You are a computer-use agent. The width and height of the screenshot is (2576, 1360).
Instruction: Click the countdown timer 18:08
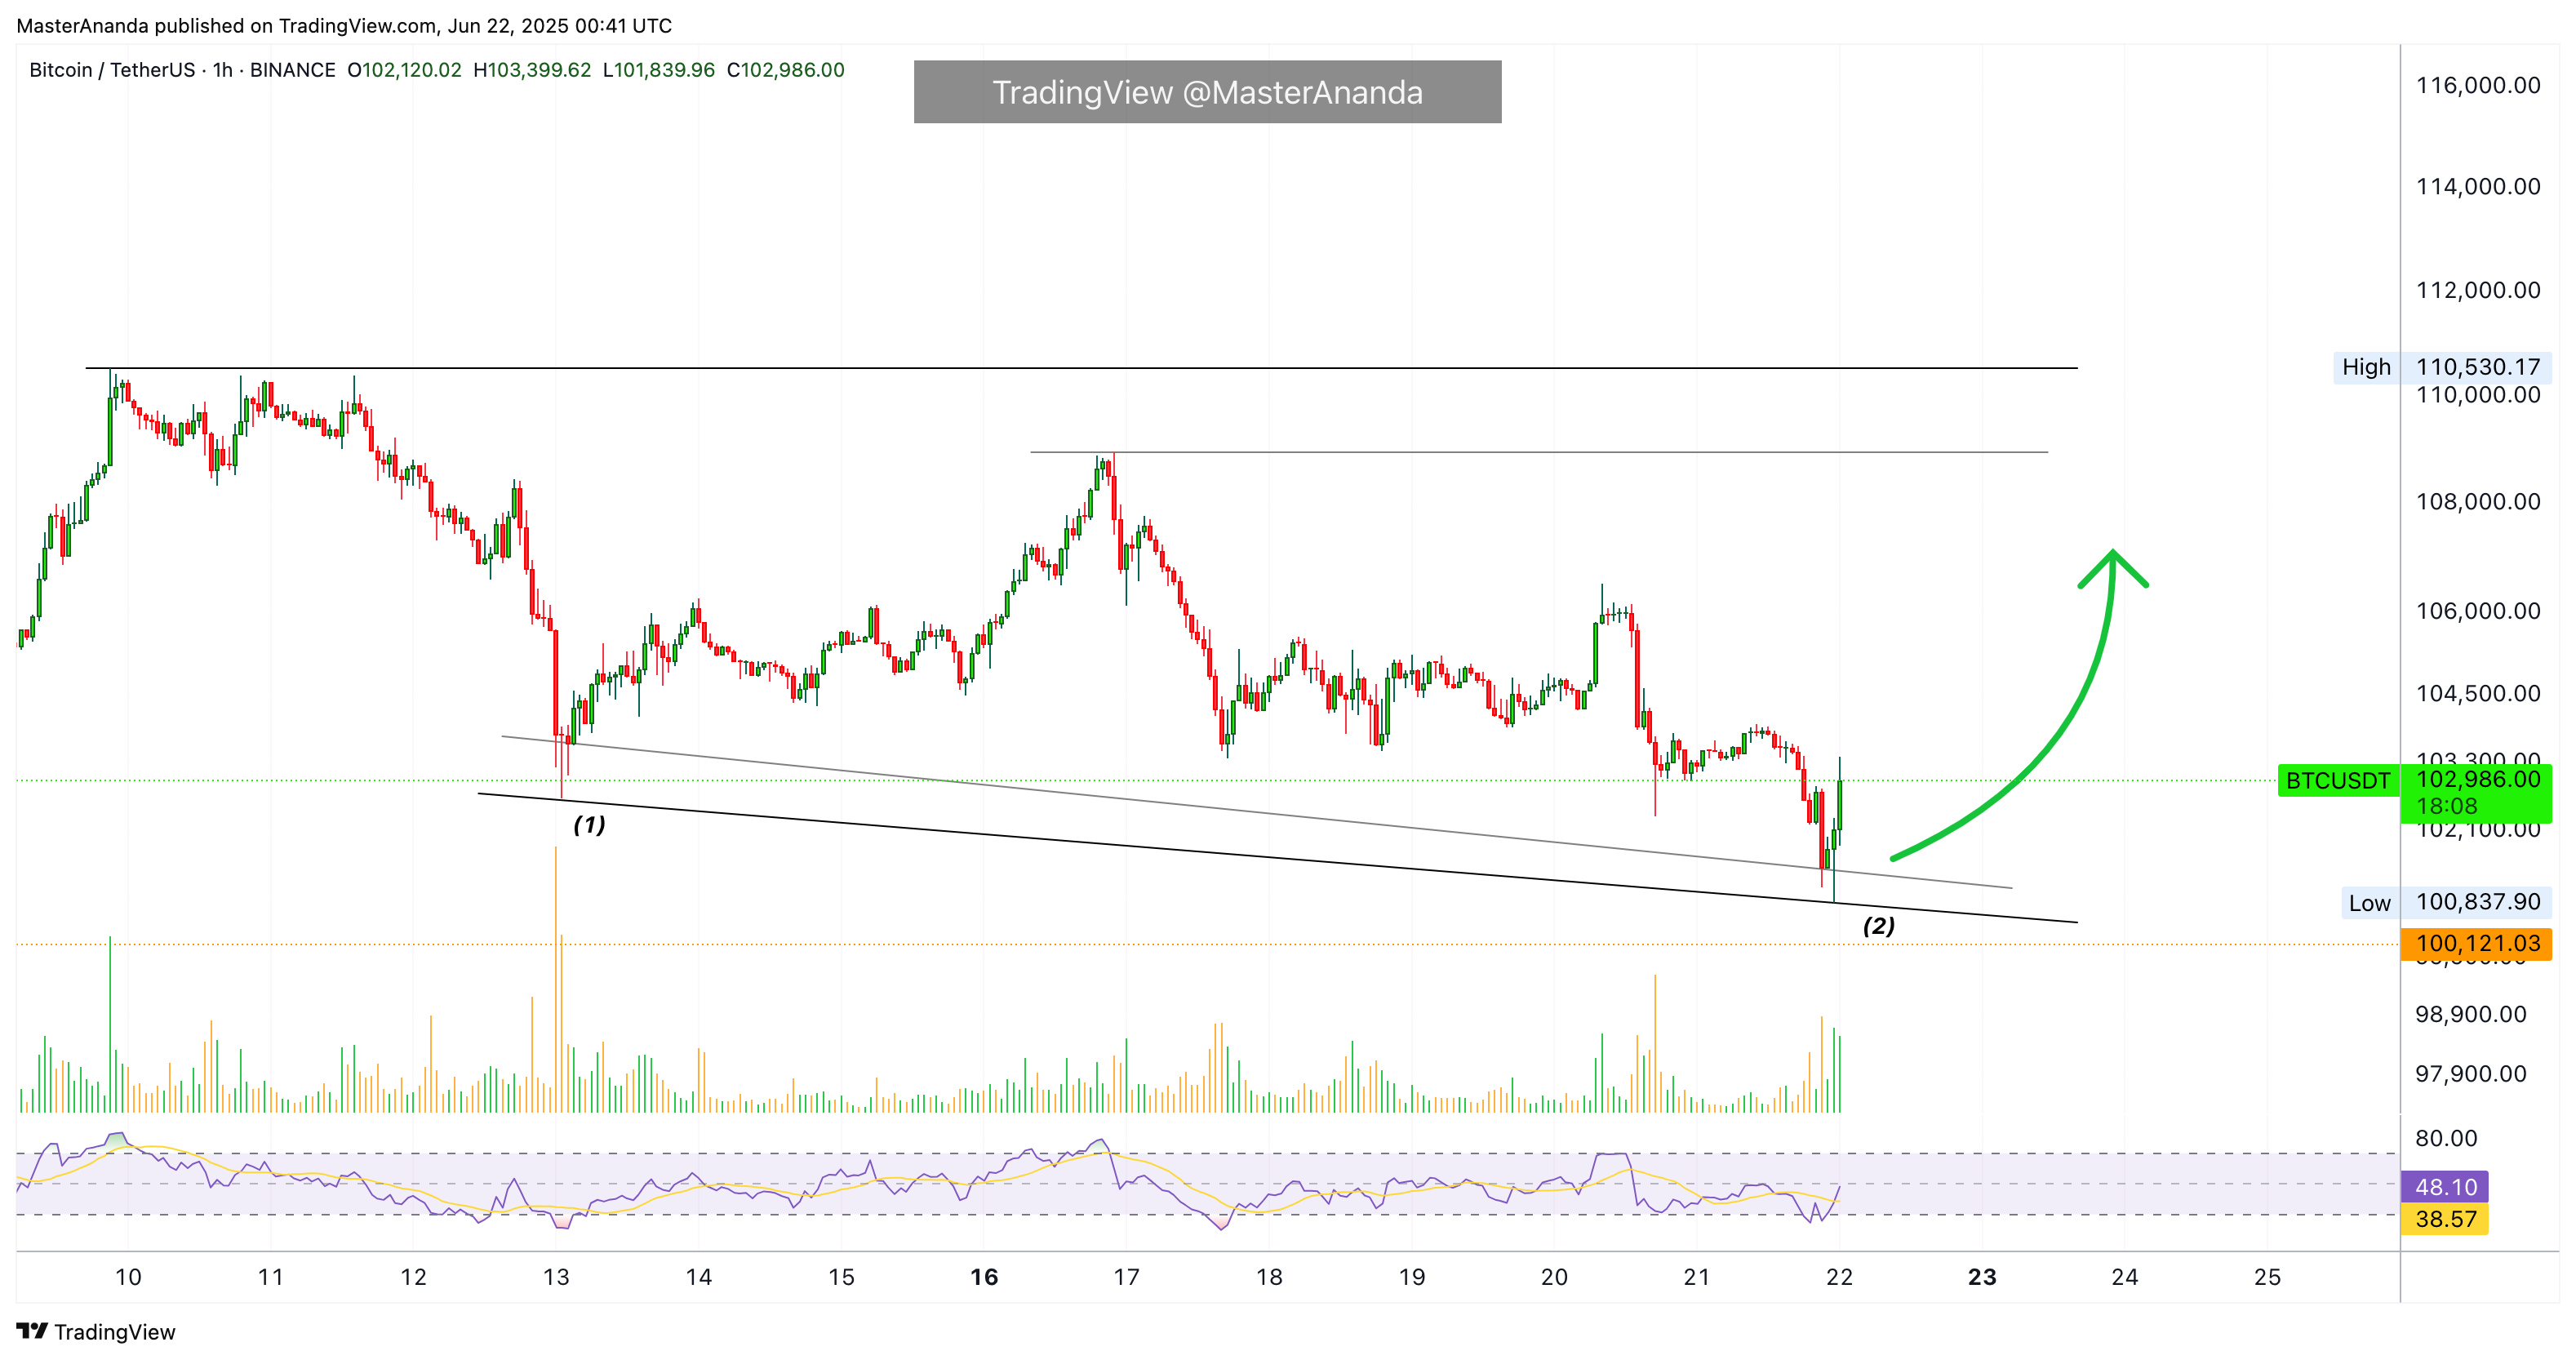tap(2446, 806)
